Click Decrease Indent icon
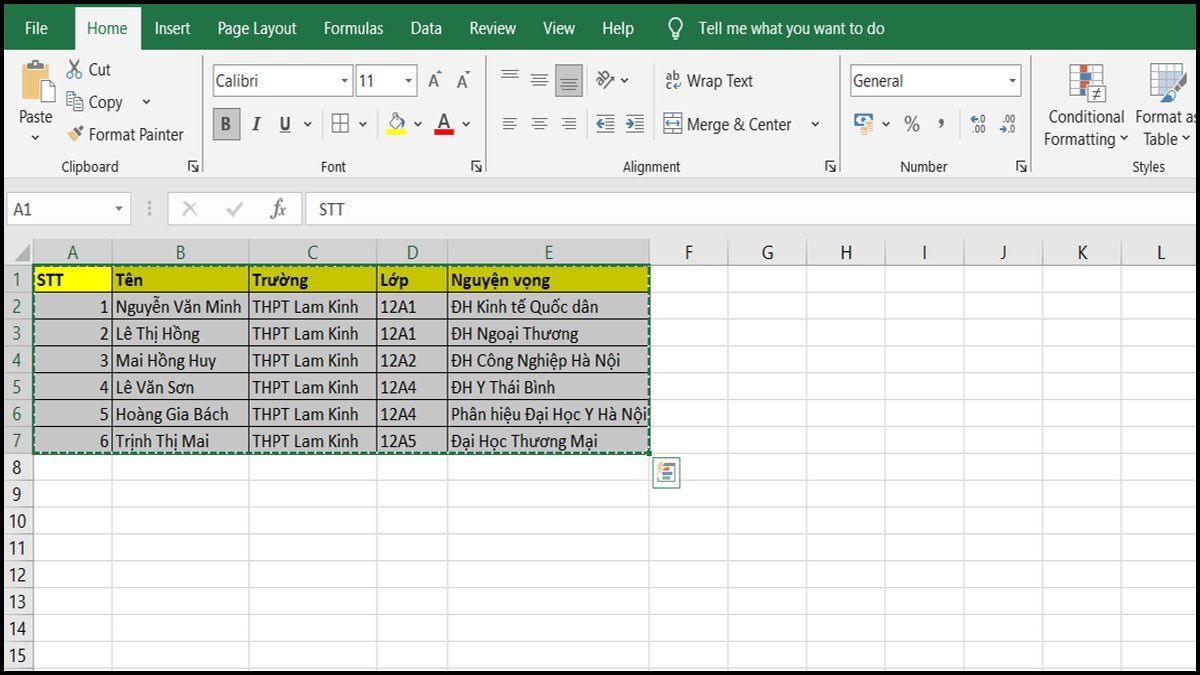 (x=605, y=124)
